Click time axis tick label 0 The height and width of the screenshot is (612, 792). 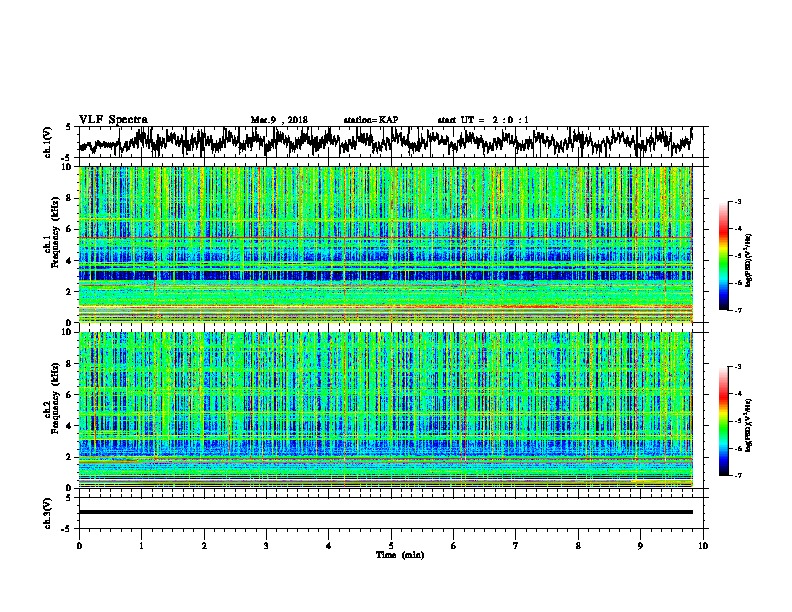tap(79, 546)
